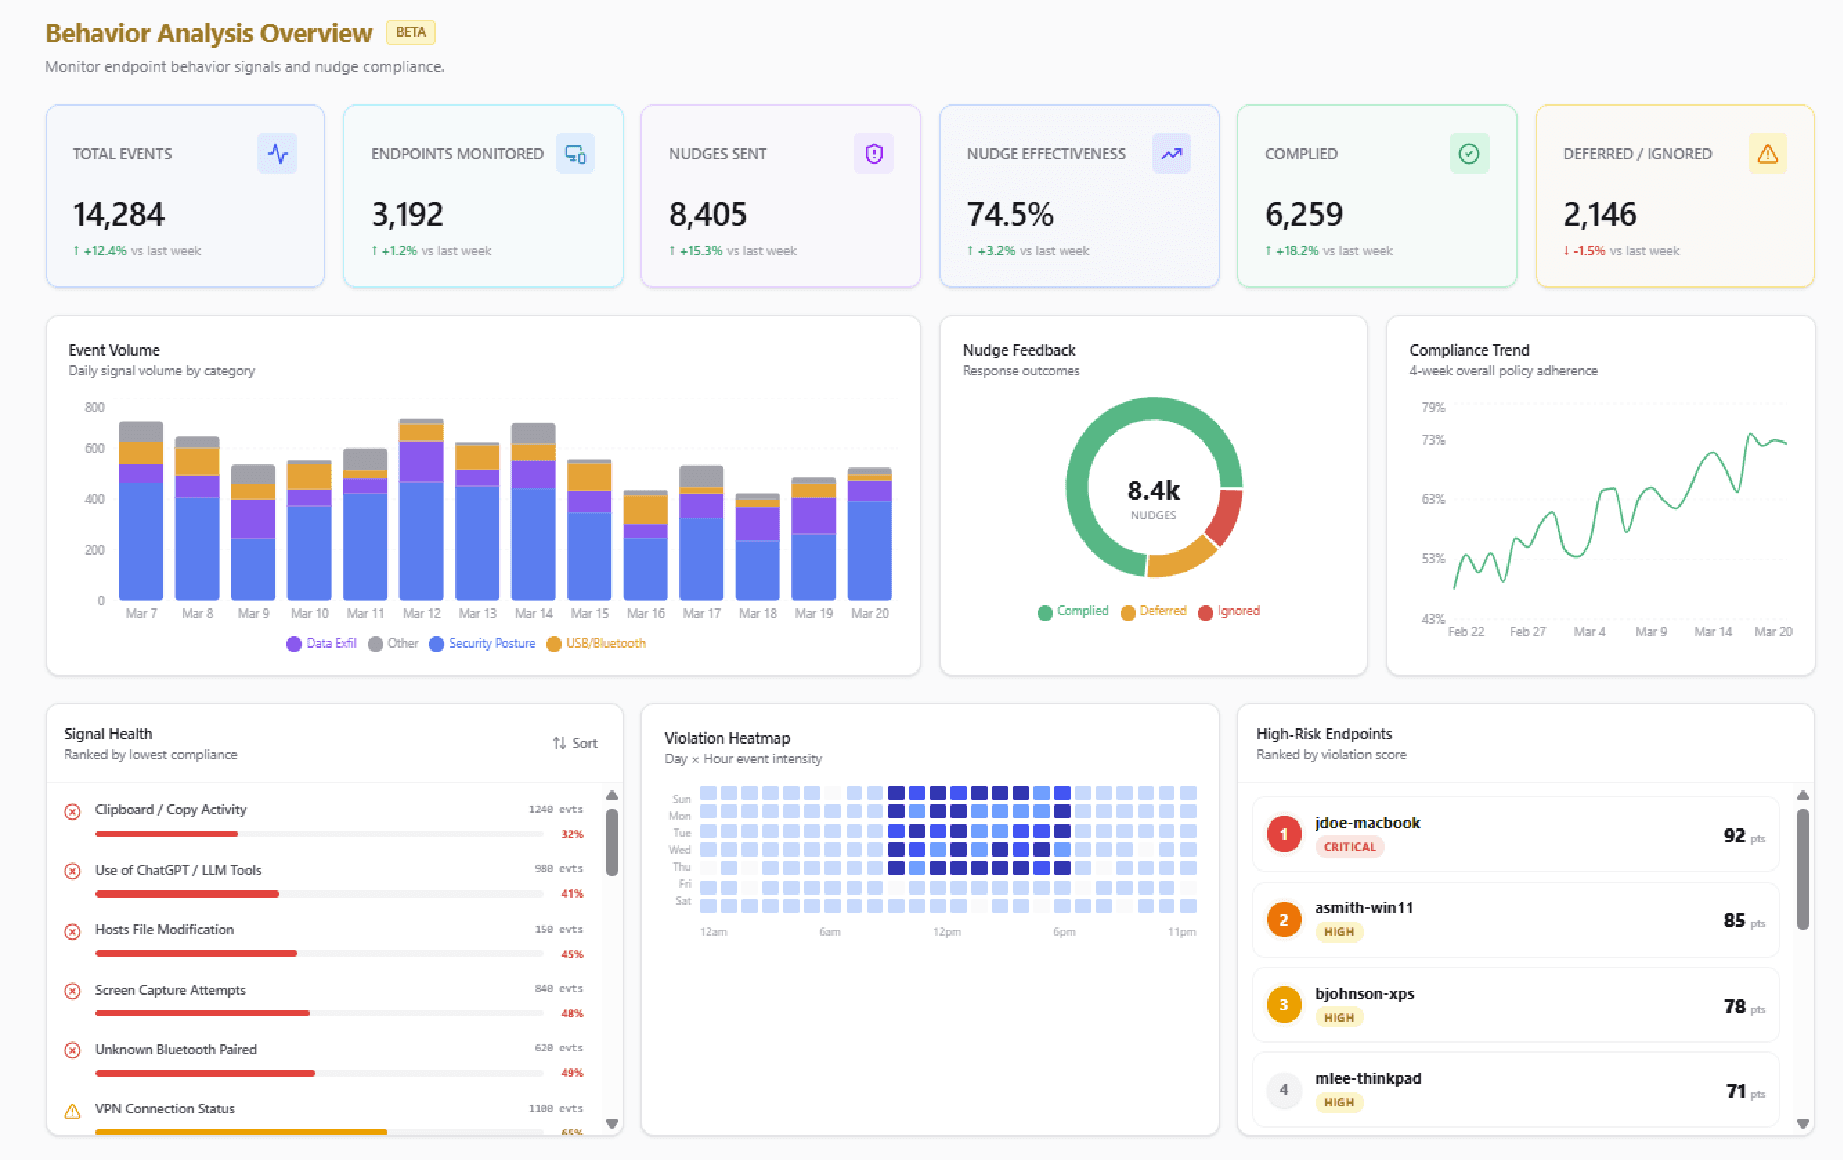Click the BETA badge next to the title
Viewport: 1843px width, 1161px height.
(411, 32)
